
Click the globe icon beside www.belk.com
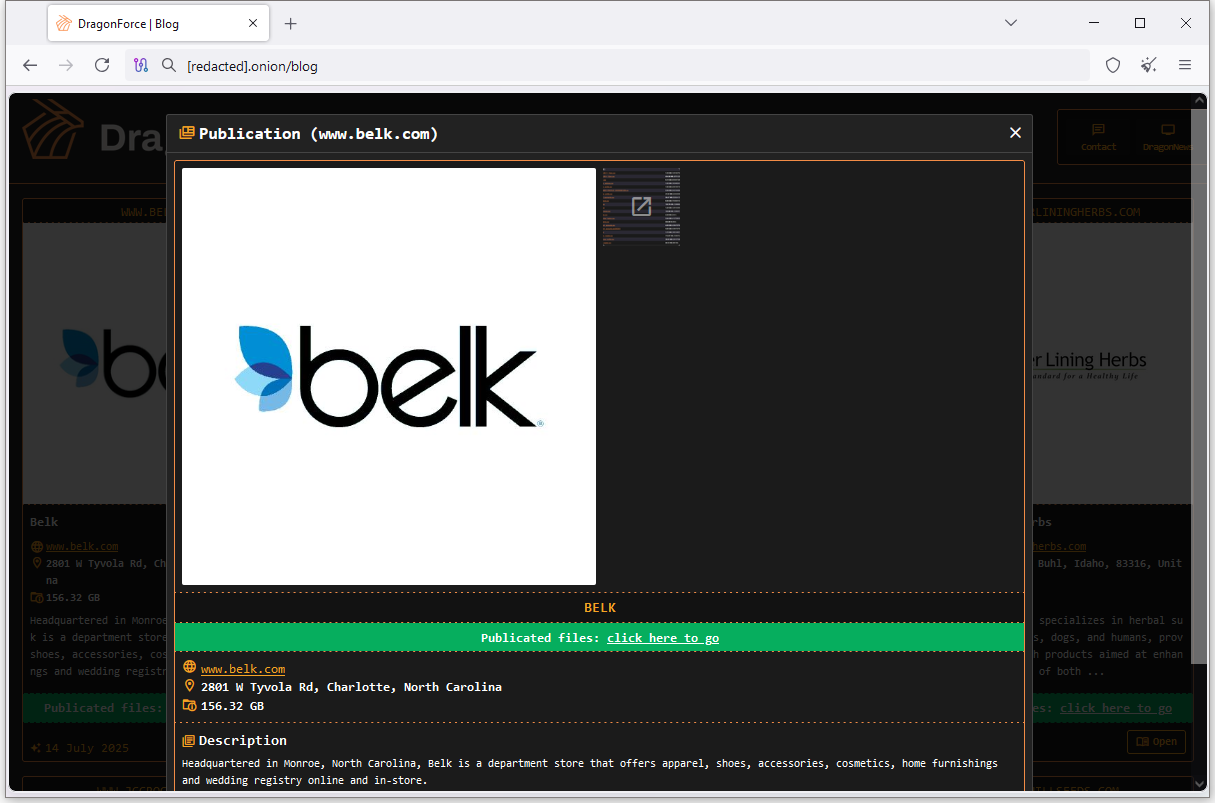[x=190, y=668]
